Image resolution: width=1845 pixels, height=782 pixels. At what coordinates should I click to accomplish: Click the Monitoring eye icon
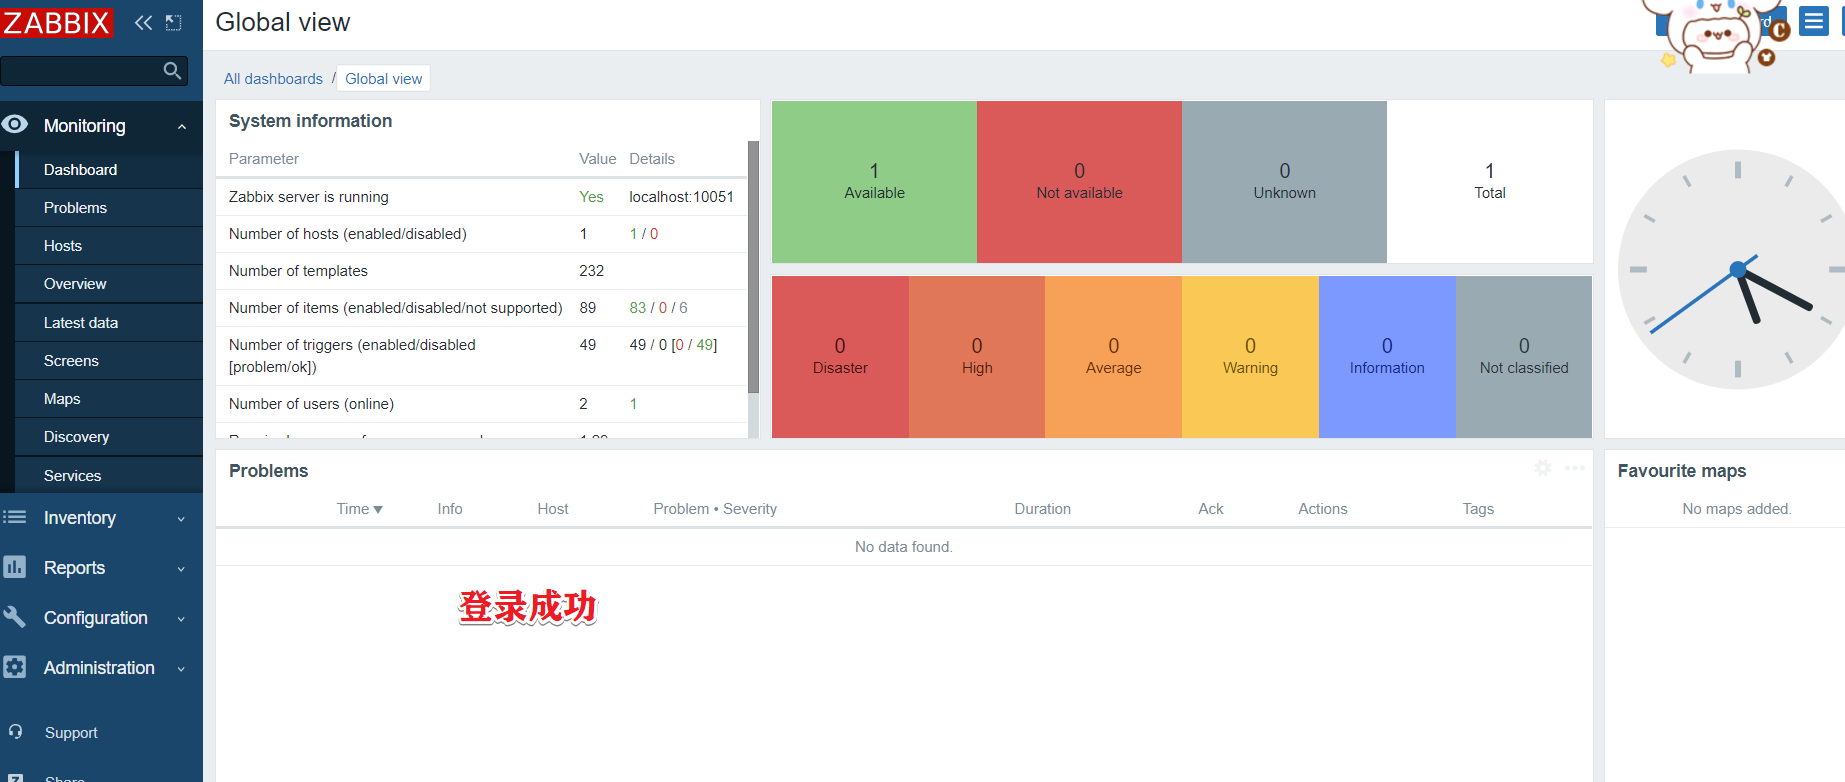pyautogui.click(x=15, y=124)
